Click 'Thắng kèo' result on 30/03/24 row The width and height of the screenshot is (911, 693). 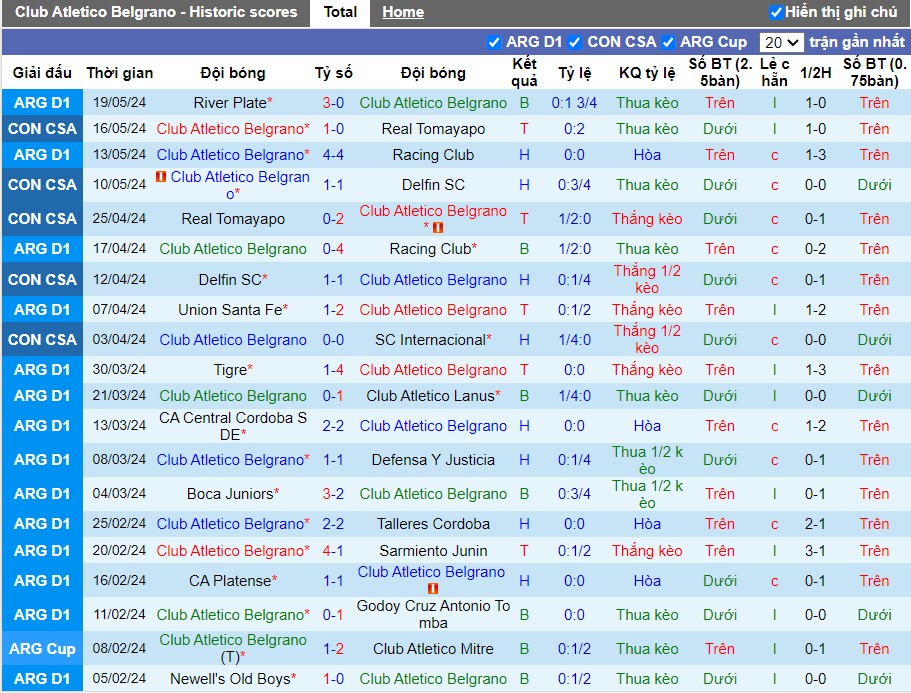pos(647,370)
